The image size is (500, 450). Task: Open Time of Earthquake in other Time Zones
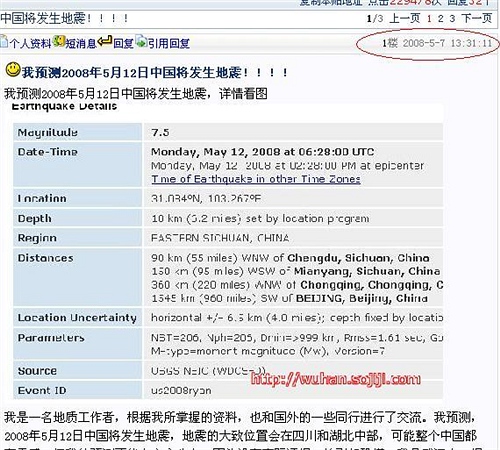pos(256,179)
